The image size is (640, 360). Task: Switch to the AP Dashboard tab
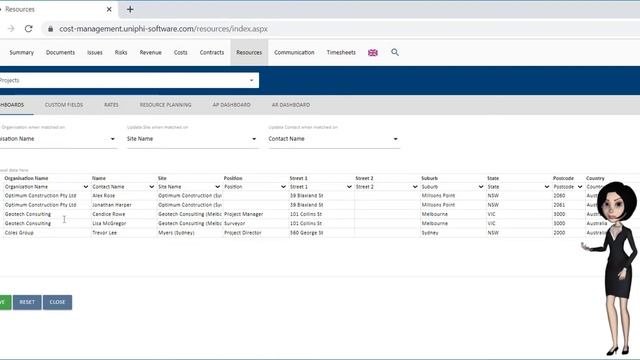(x=231, y=105)
